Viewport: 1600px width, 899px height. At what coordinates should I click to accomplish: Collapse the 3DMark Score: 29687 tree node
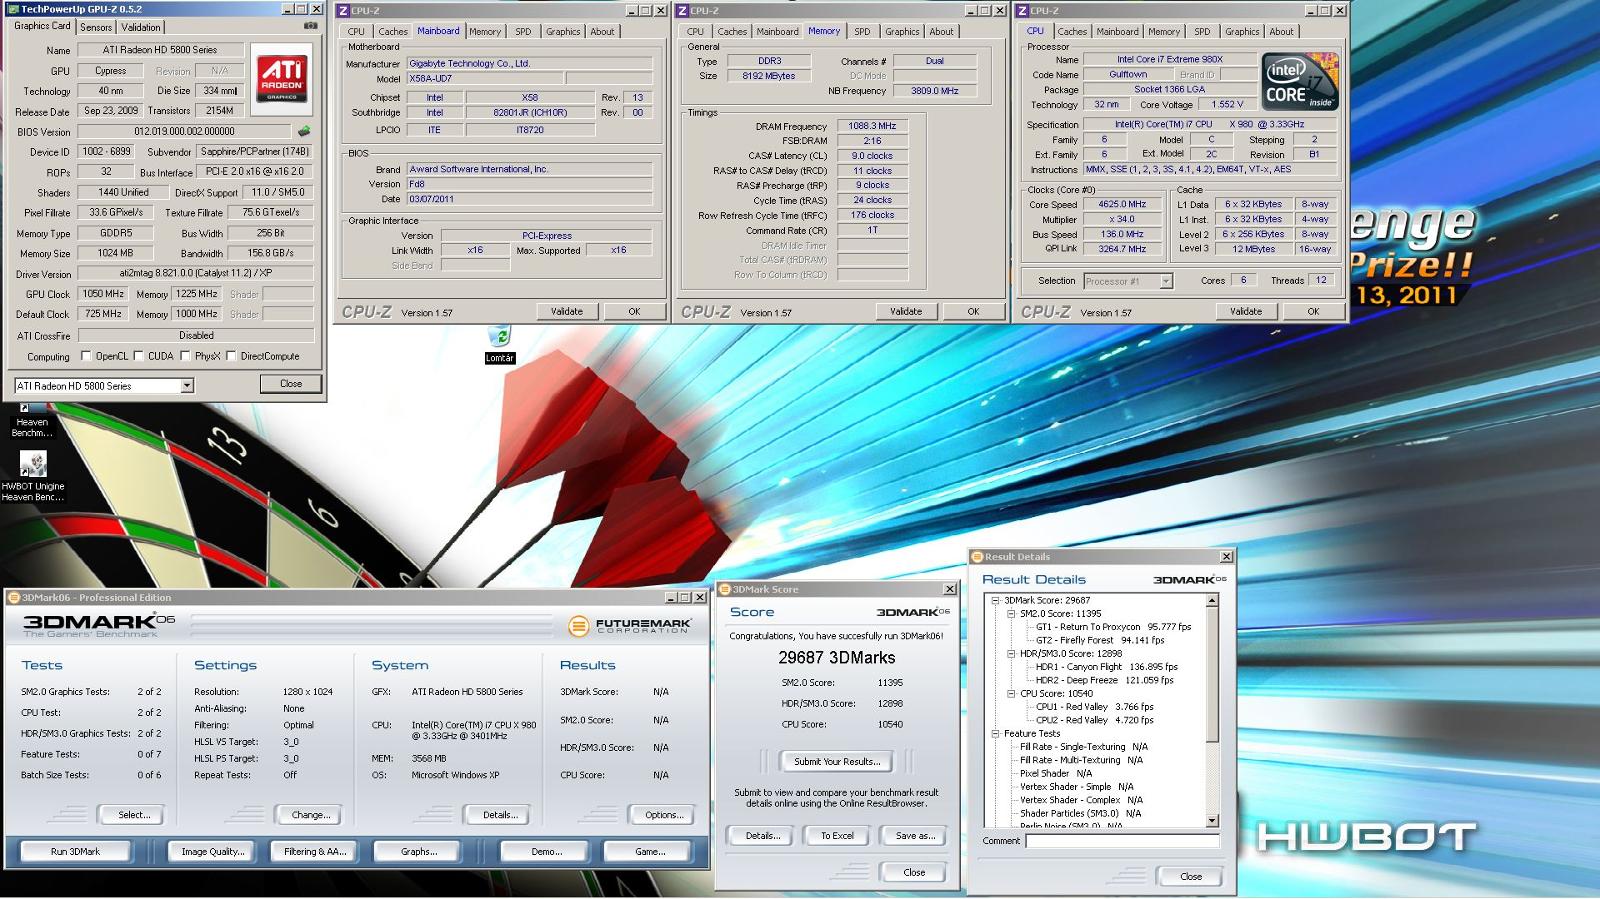click(995, 601)
